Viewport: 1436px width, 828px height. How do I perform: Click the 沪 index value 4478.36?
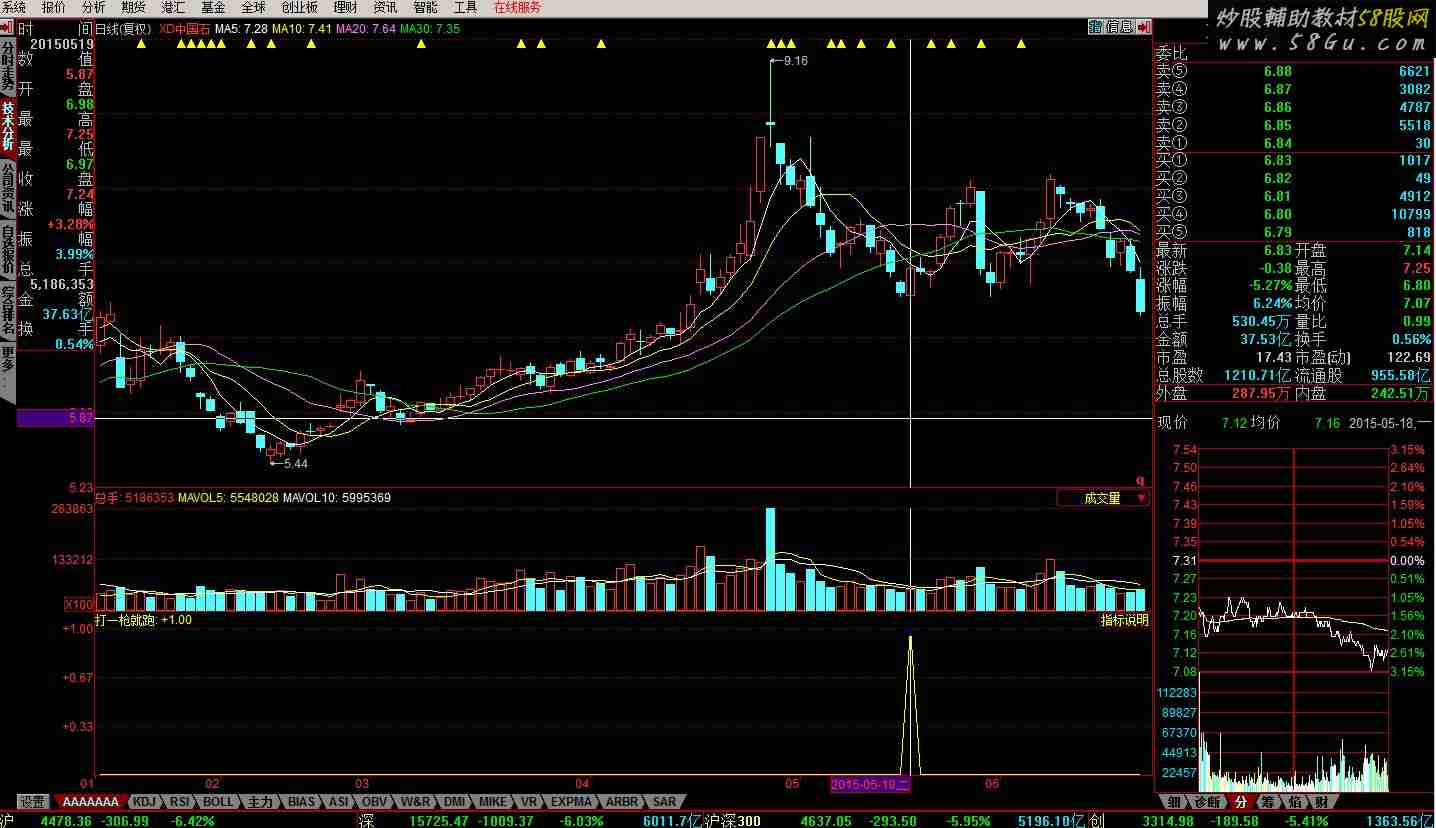pos(68,820)
